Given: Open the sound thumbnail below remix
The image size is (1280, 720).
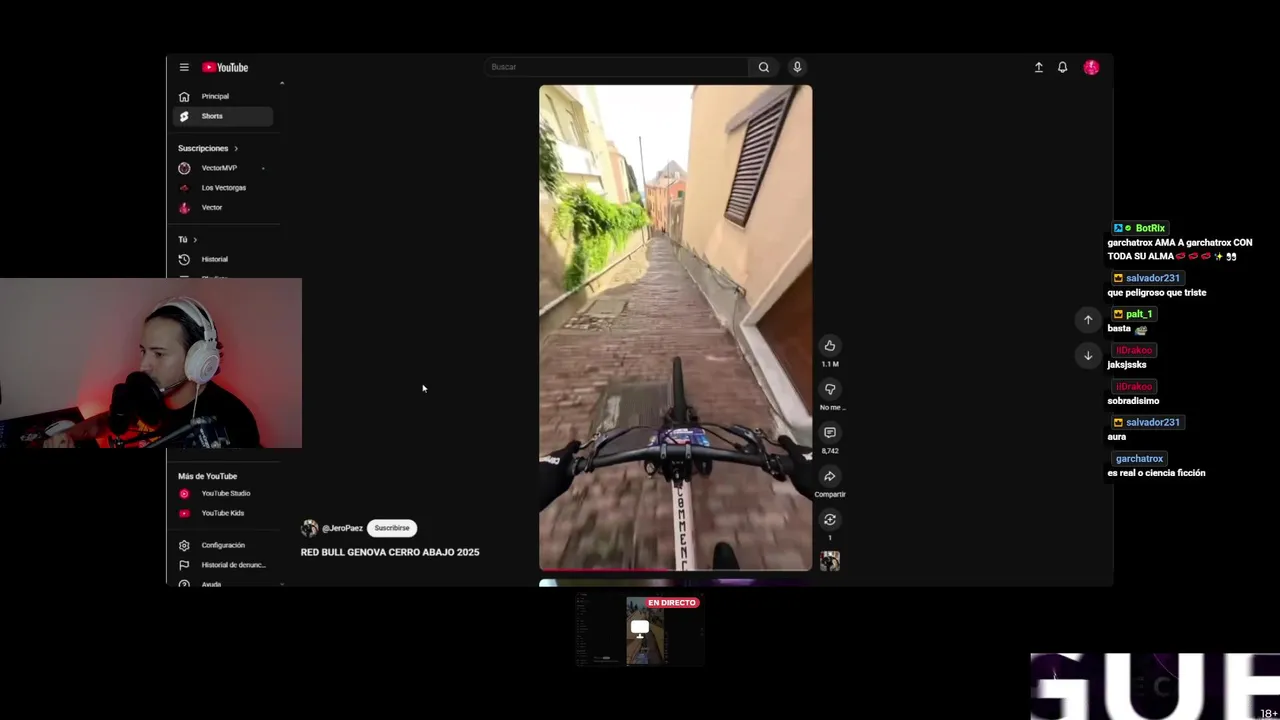Looking at the screenshot, I should (x=830, y=561).
